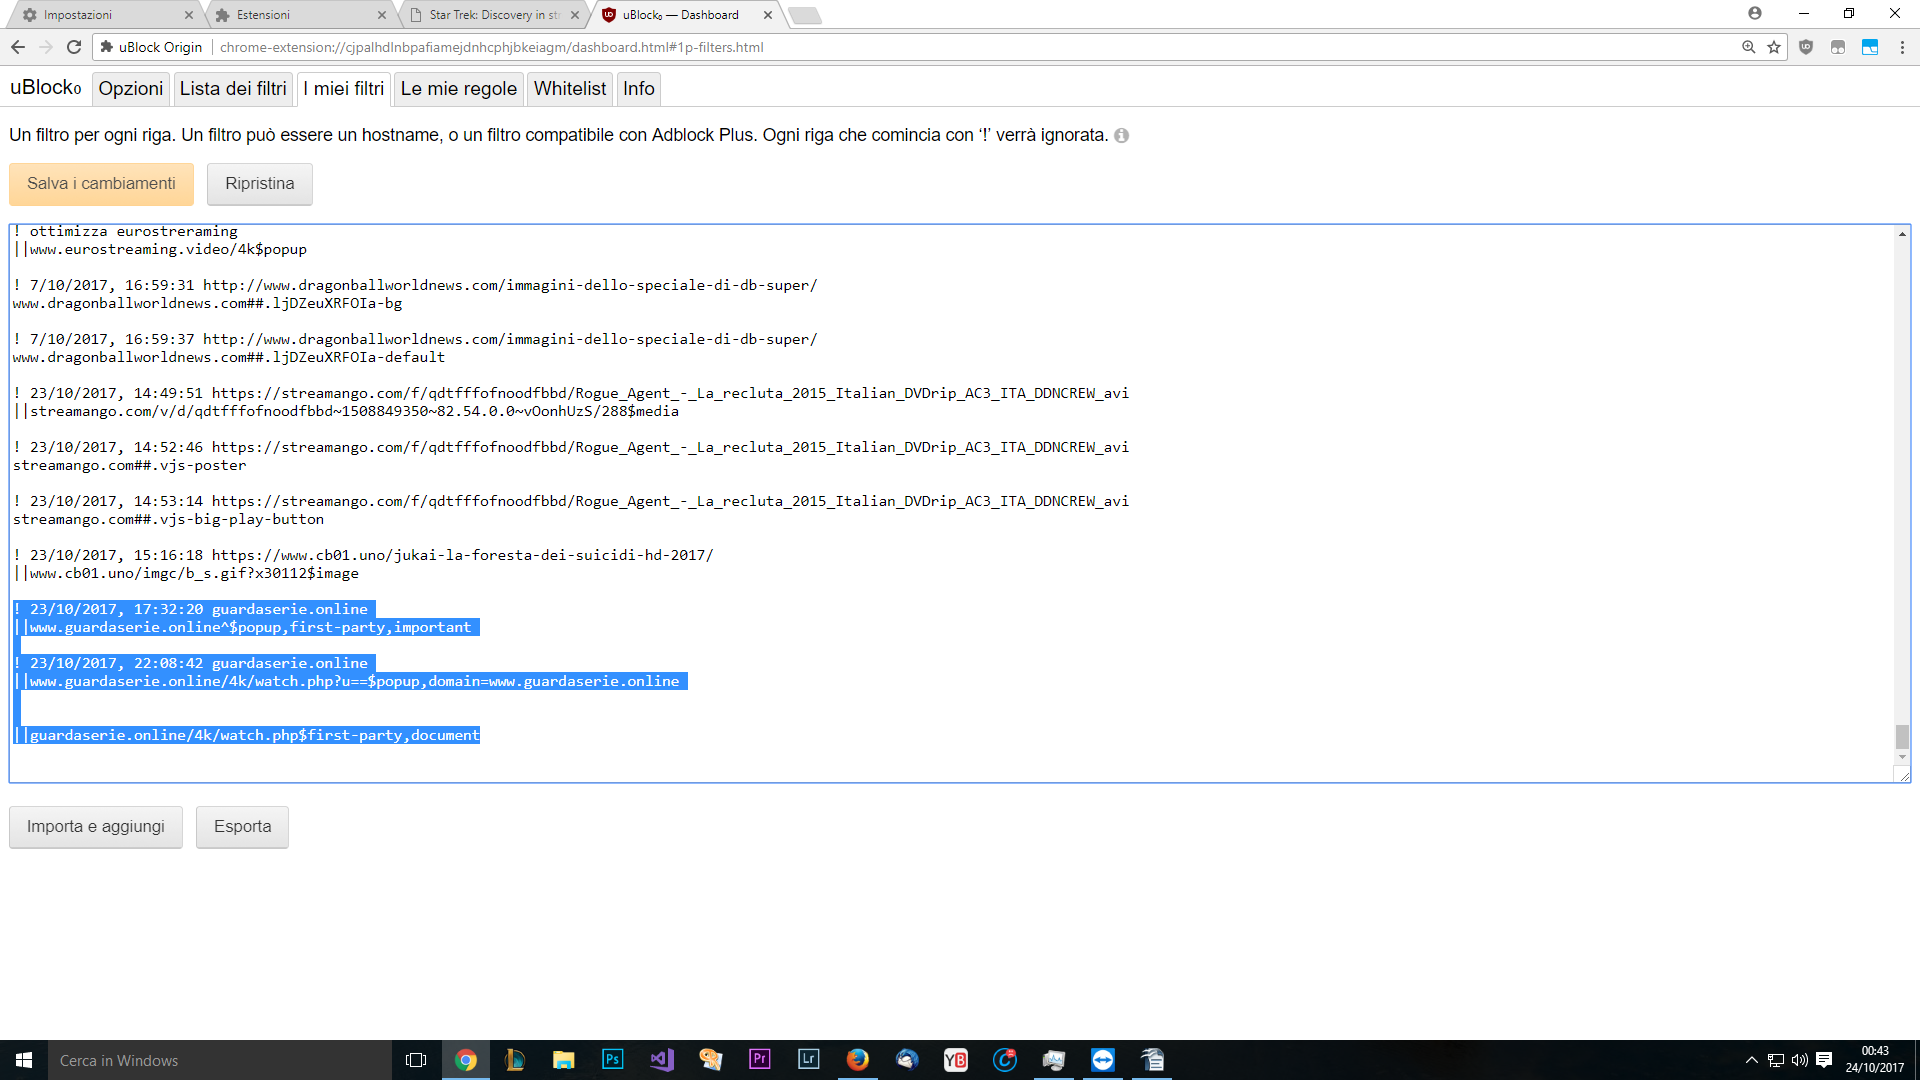This screenshot has height=1080, width=1920.
Task: Expand notification icons in the system tray
Action: (x=1752, y=1060)
